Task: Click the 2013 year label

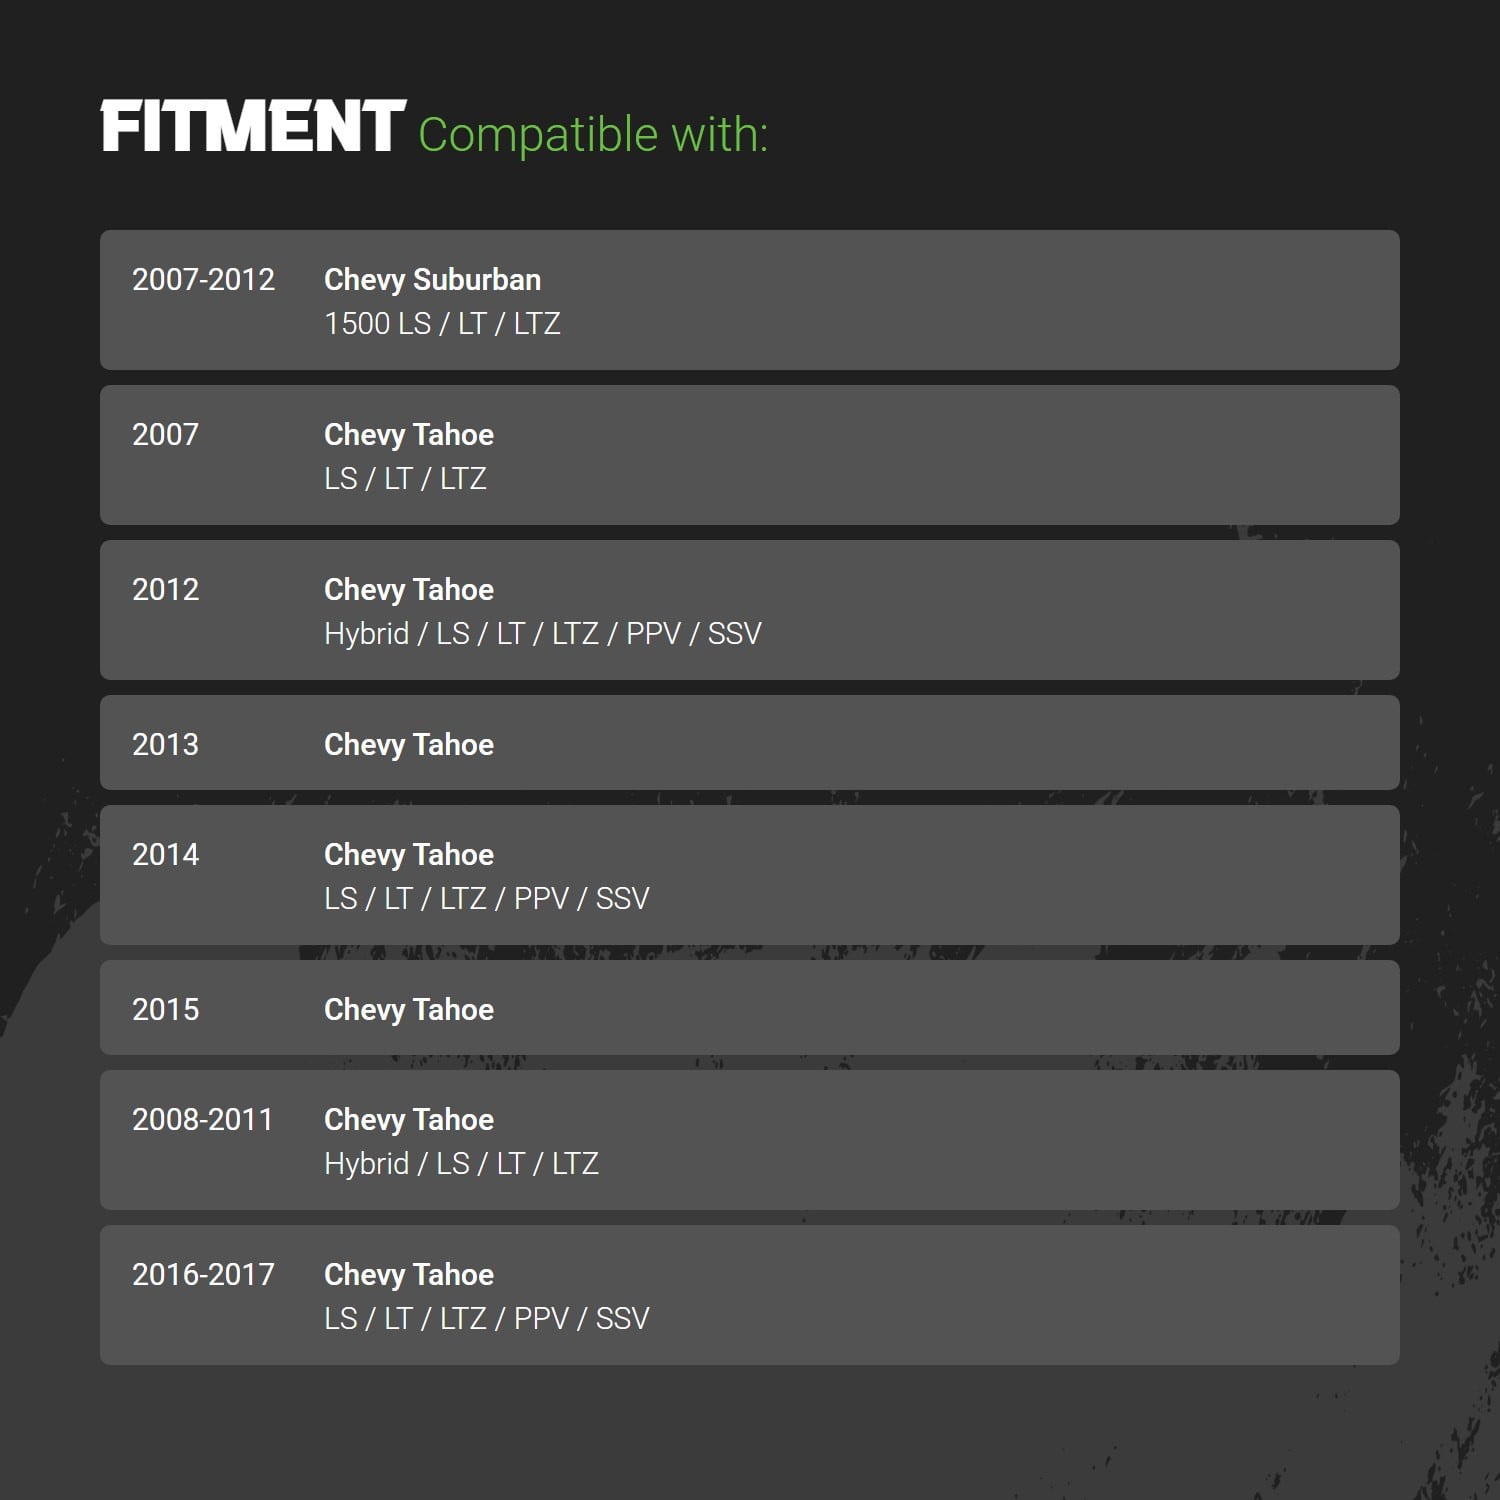Action: pyautogui.click(x=166, y=745)
